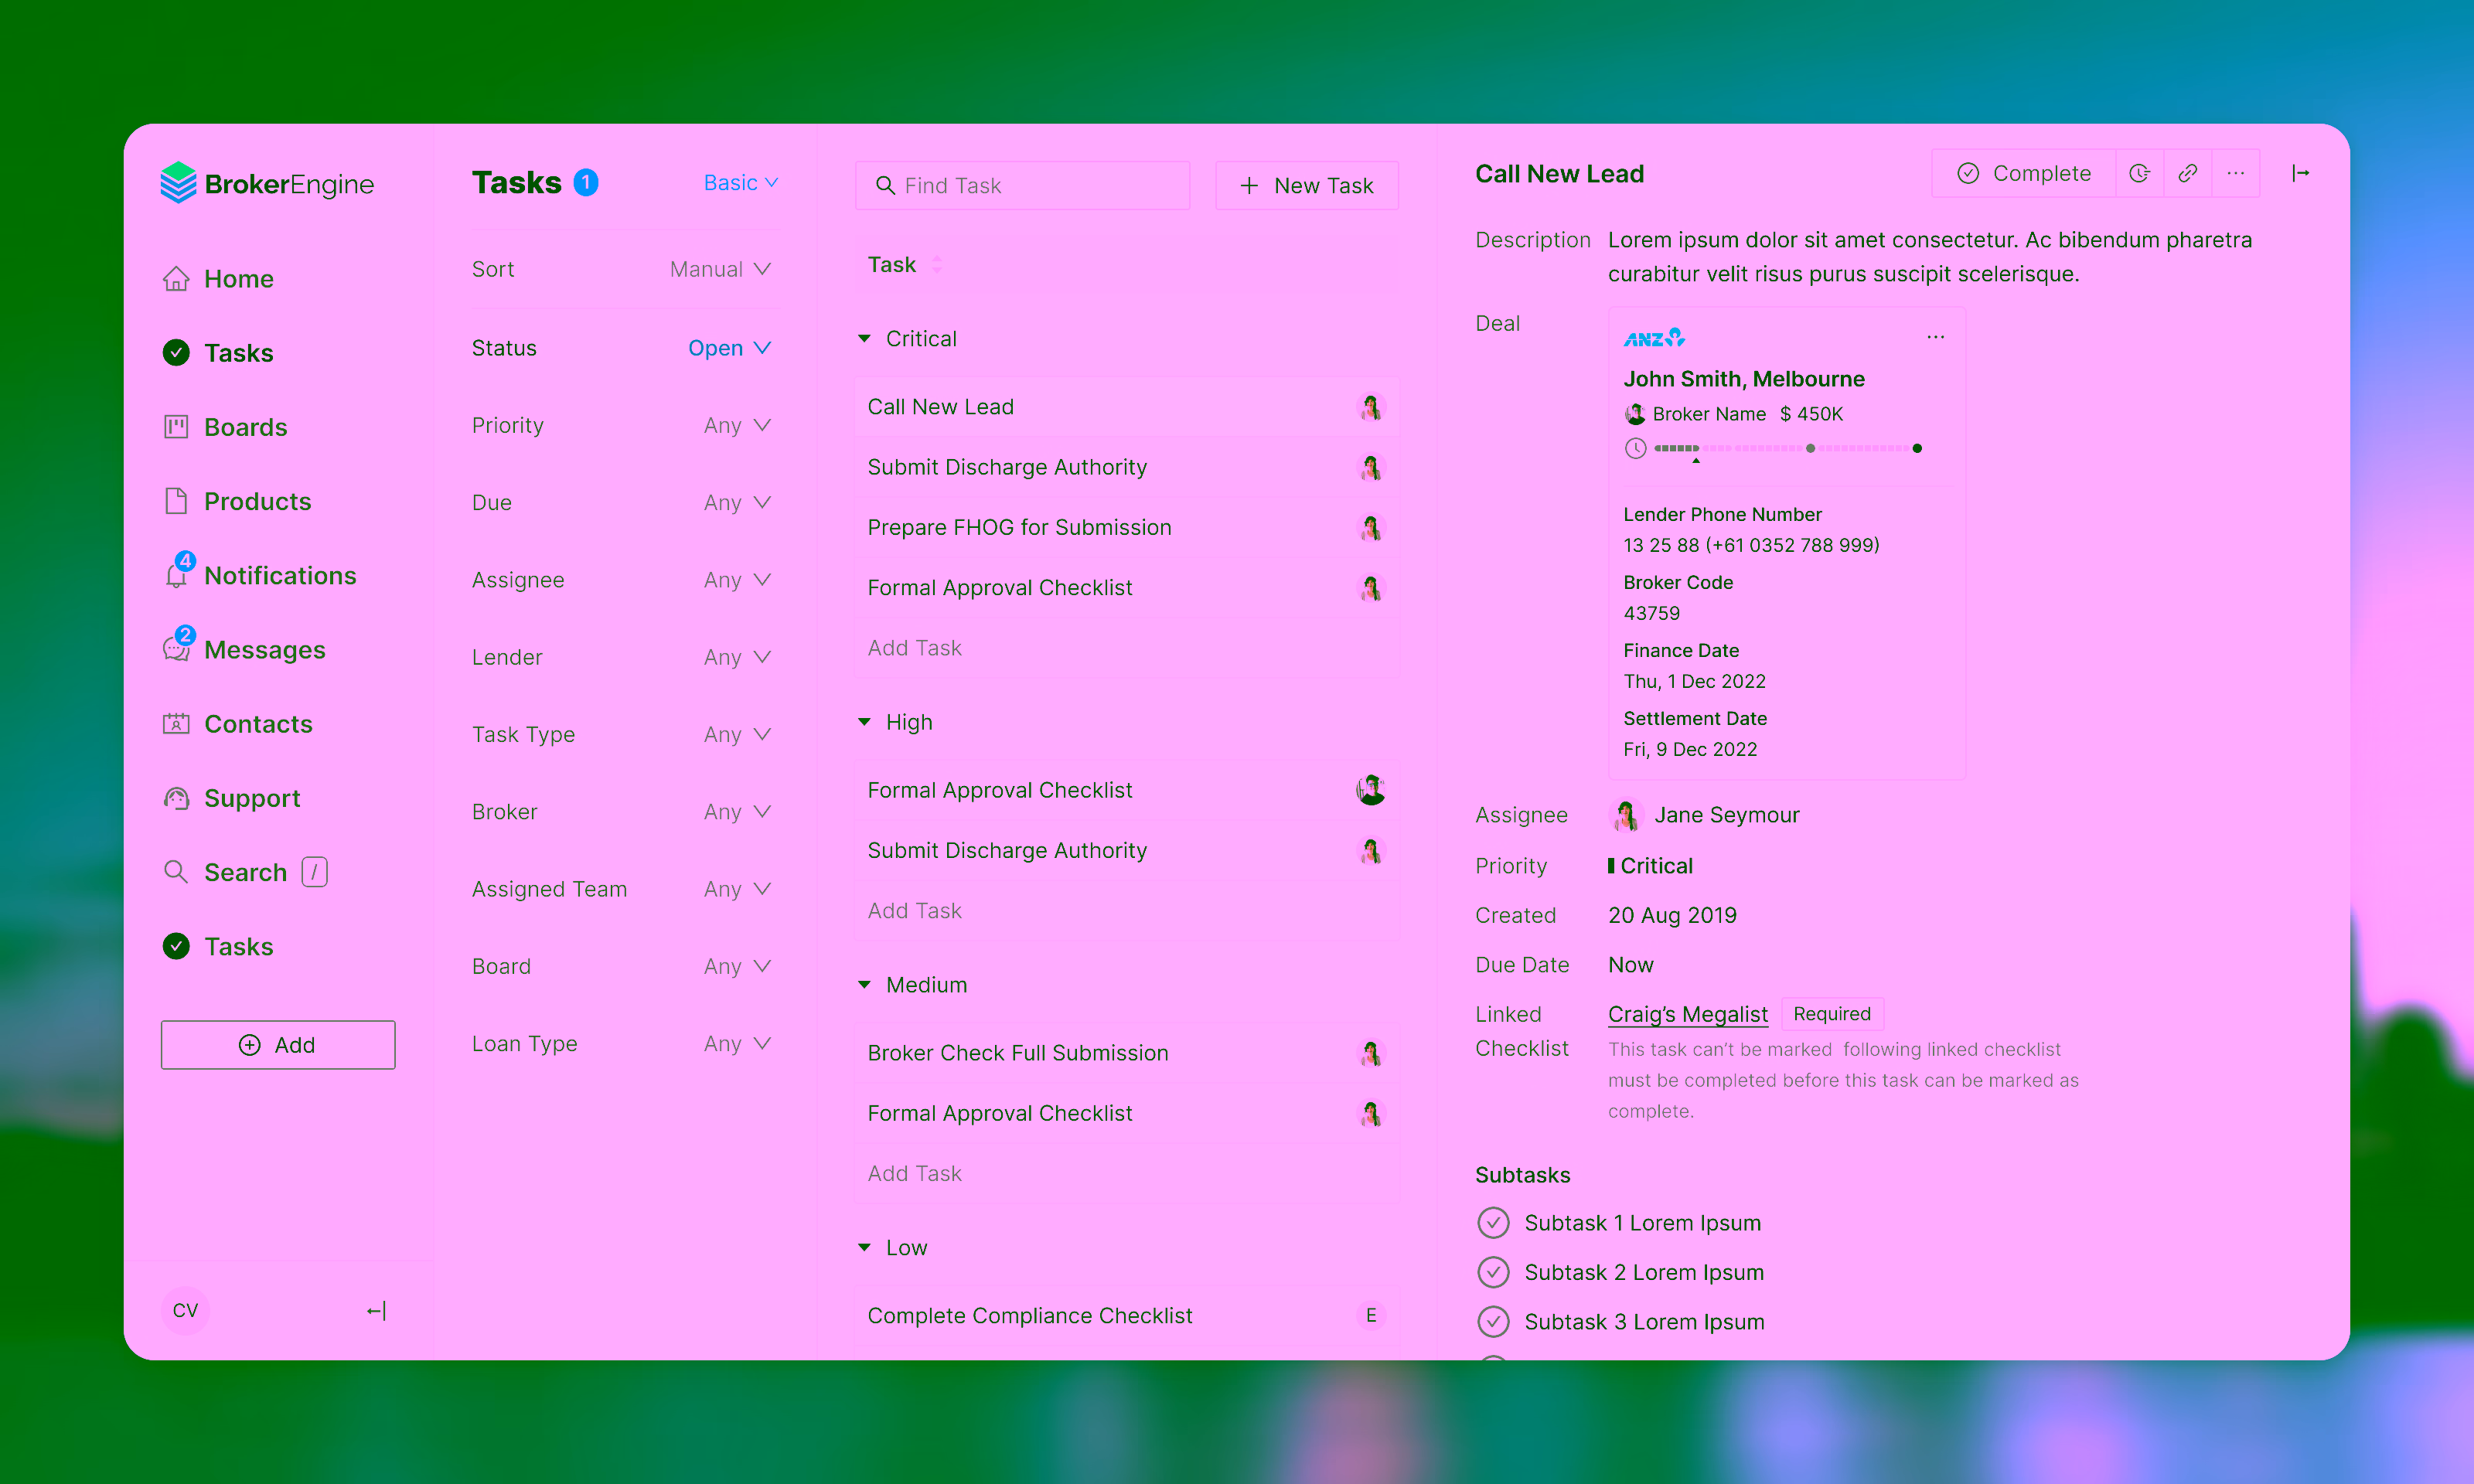Switch to the Tasks section in sidebar

[238, 352]
